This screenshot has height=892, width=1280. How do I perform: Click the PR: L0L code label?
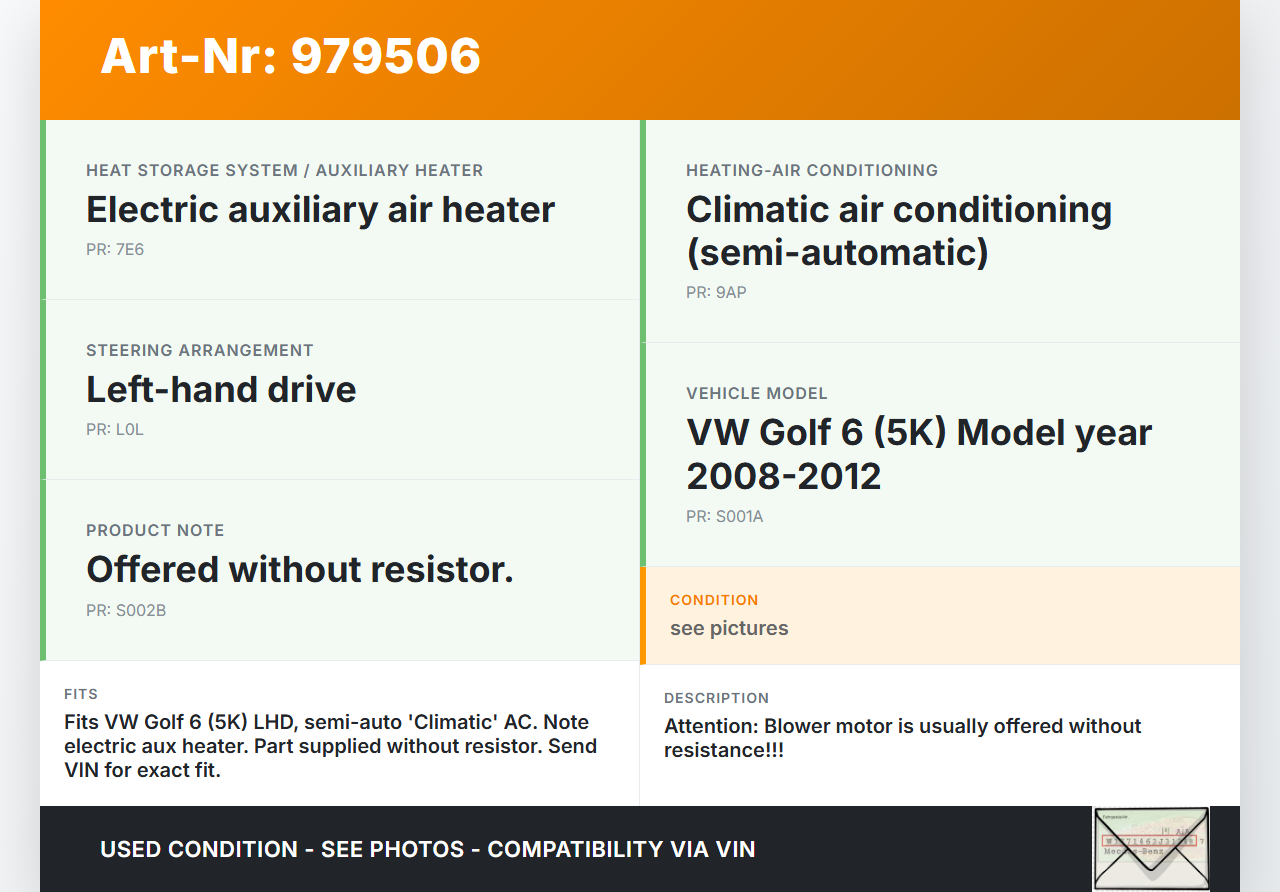(115, 430)
